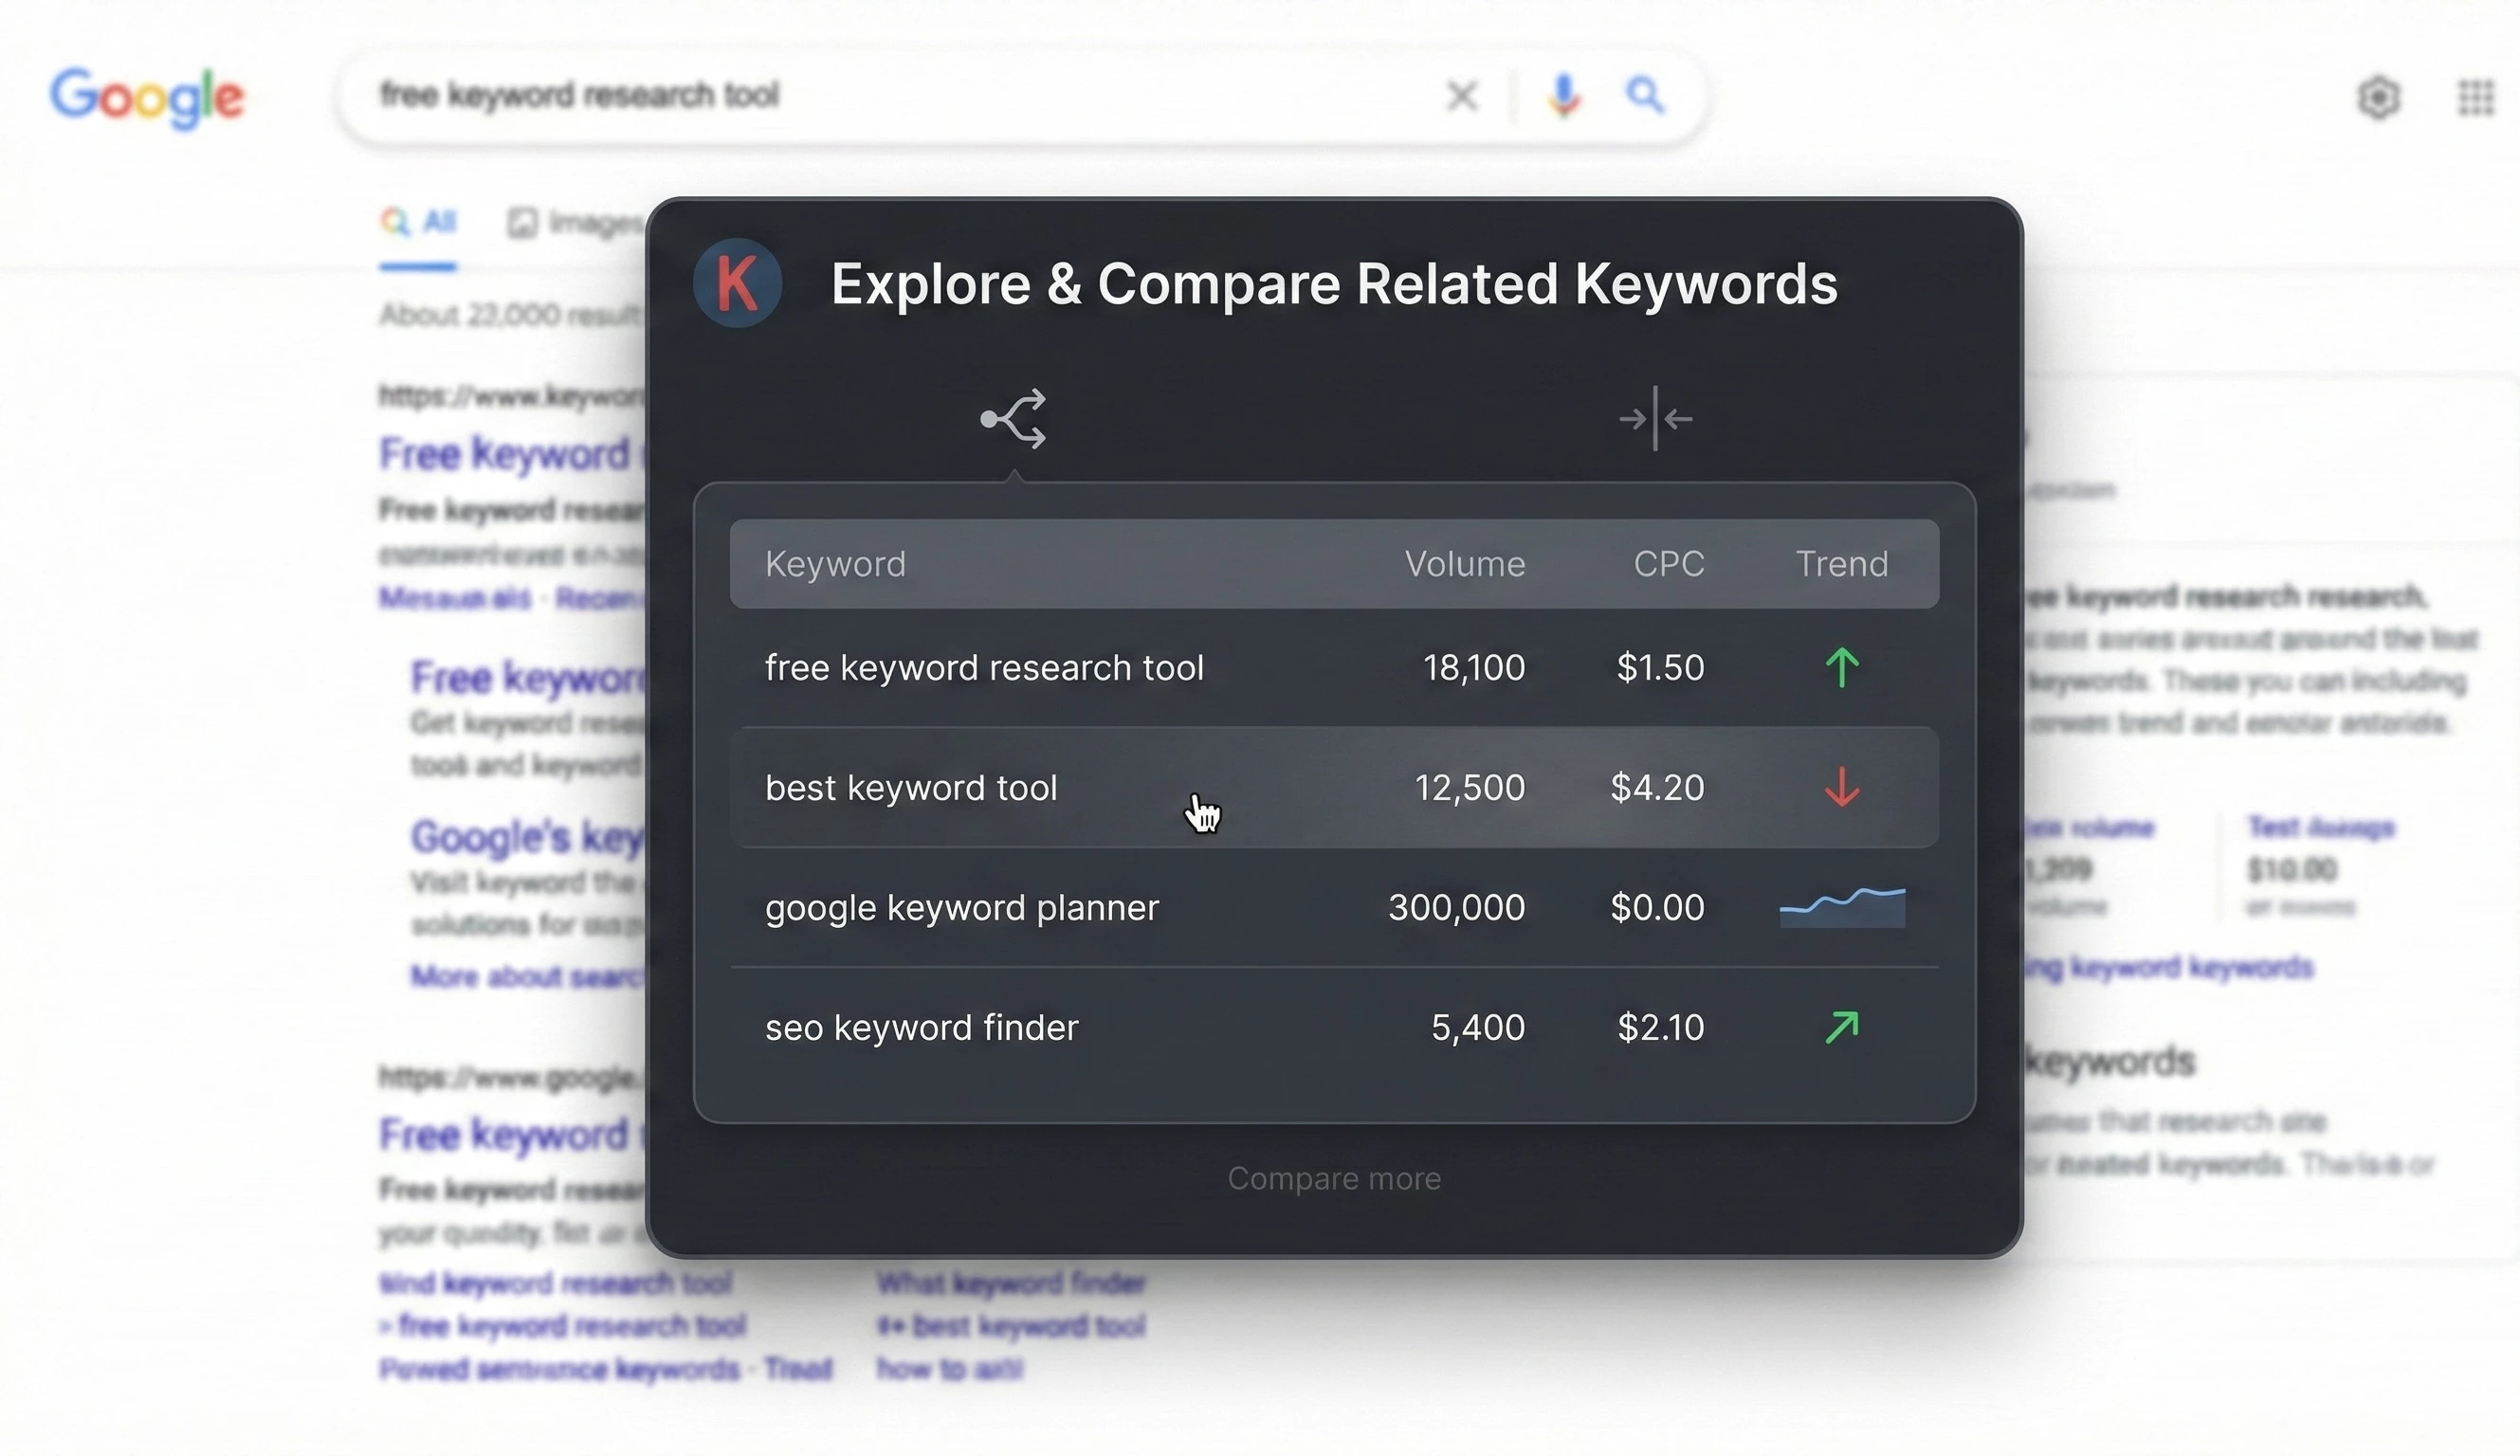Sort by the Trend column header
Image resolution: width=2520 pixels, height=1456 pixels.
coord(1842,564)
